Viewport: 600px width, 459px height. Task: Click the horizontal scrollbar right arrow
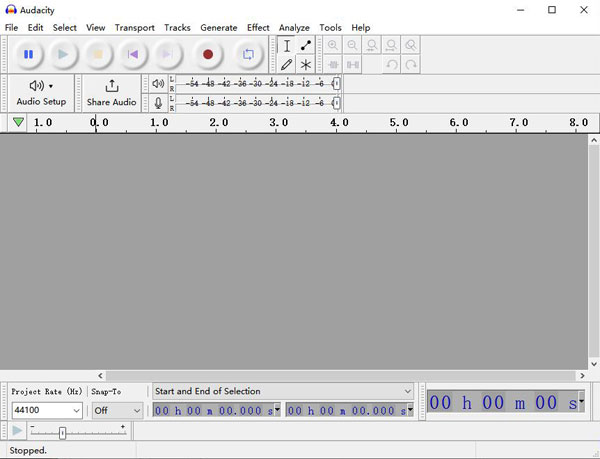tap(582, 376)
